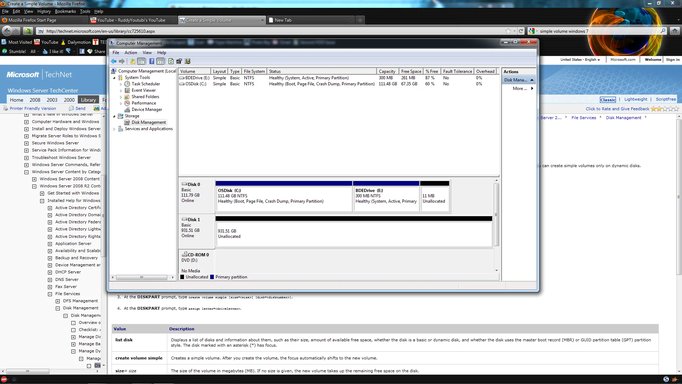Viewport: 682px width, 384px height.
Task: Click the Home tab on TechNet
Action: point(17,100)
